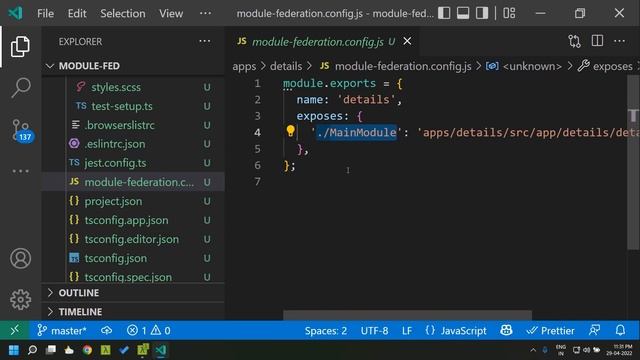Open errors and warnings problems indicator
Viewport: 640px width, 360px height.
(x=149, y=330)
